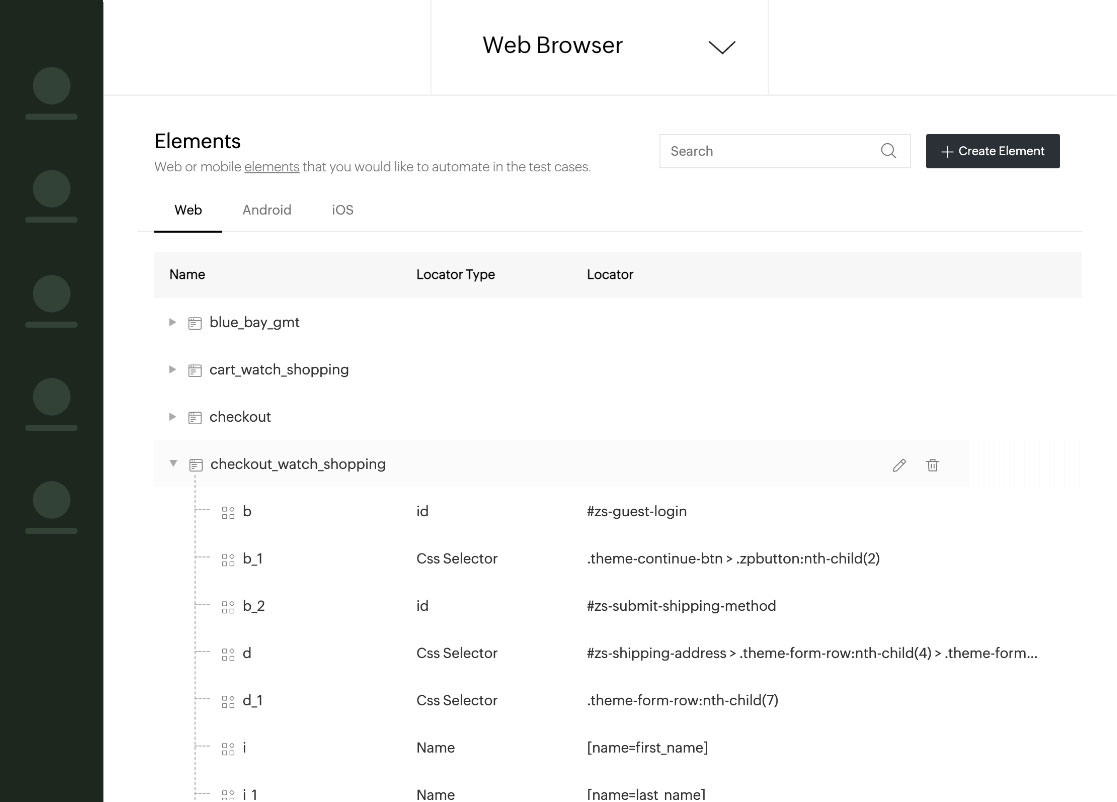Viewport: 1117px width, 802px height.
Task: Select element named d_1
Action: click(x=253, y=700)
